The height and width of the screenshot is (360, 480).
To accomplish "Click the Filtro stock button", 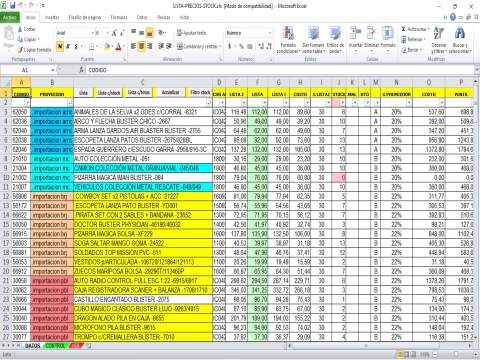I will tap(200, 92).
